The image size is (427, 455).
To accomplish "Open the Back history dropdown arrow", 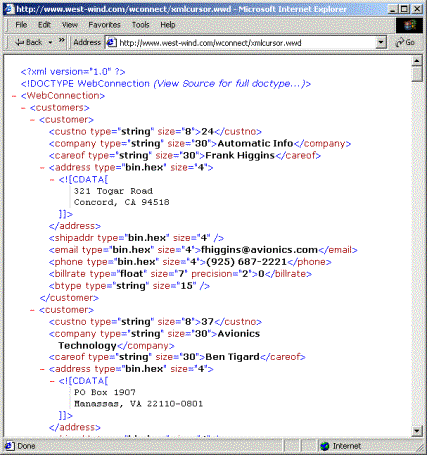I will (x=50, y=43).
